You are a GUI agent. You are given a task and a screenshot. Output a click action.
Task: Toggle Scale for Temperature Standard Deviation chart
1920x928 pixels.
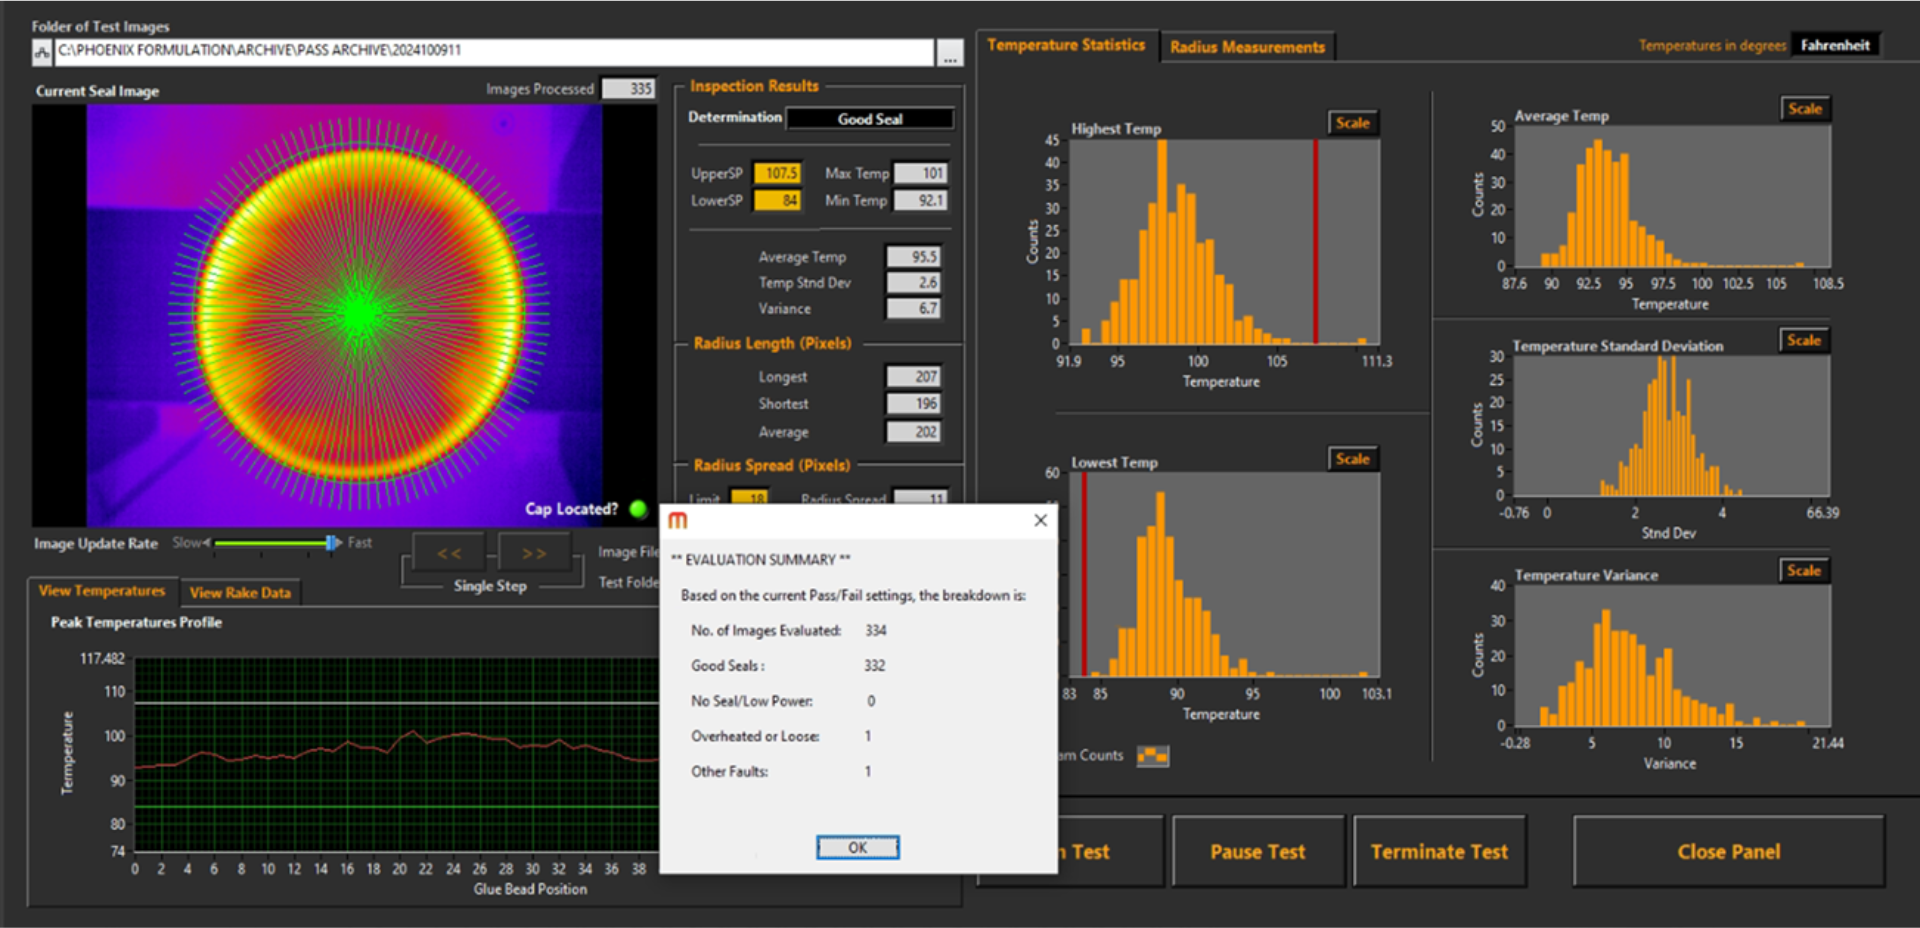[1803, 341]
